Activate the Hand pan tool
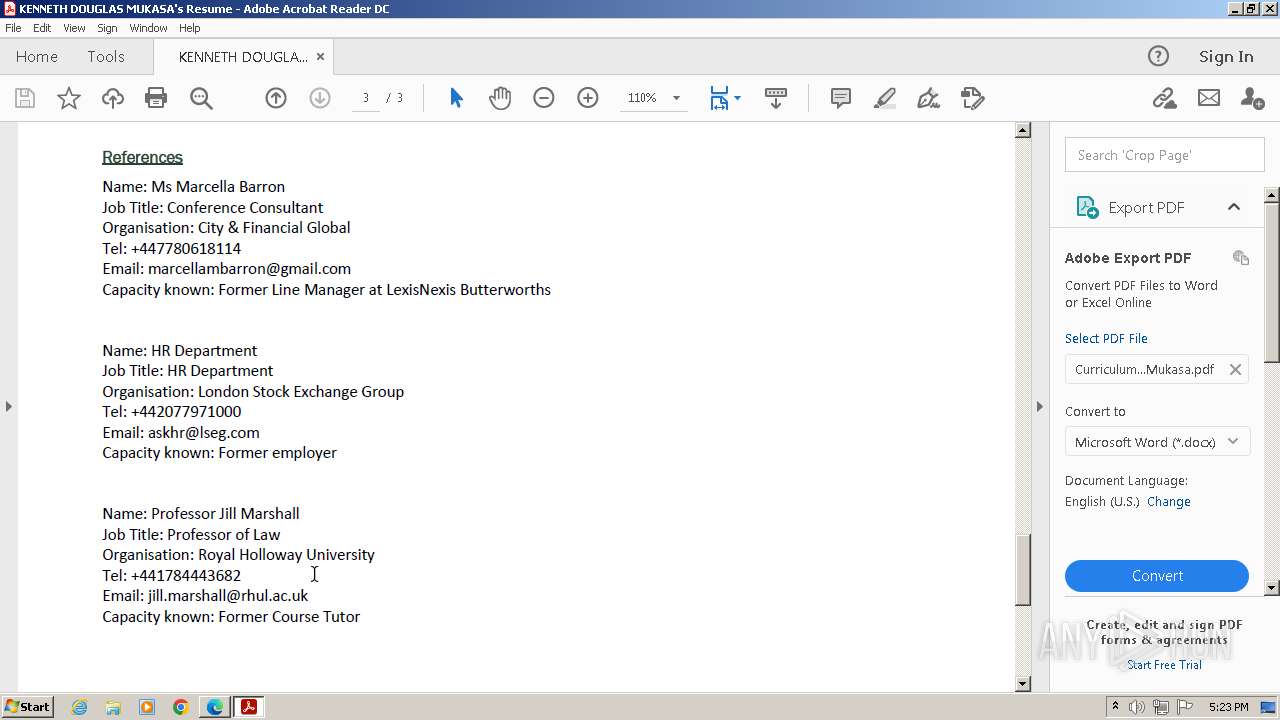1280x720 pixels. click(x=500, y=98)
